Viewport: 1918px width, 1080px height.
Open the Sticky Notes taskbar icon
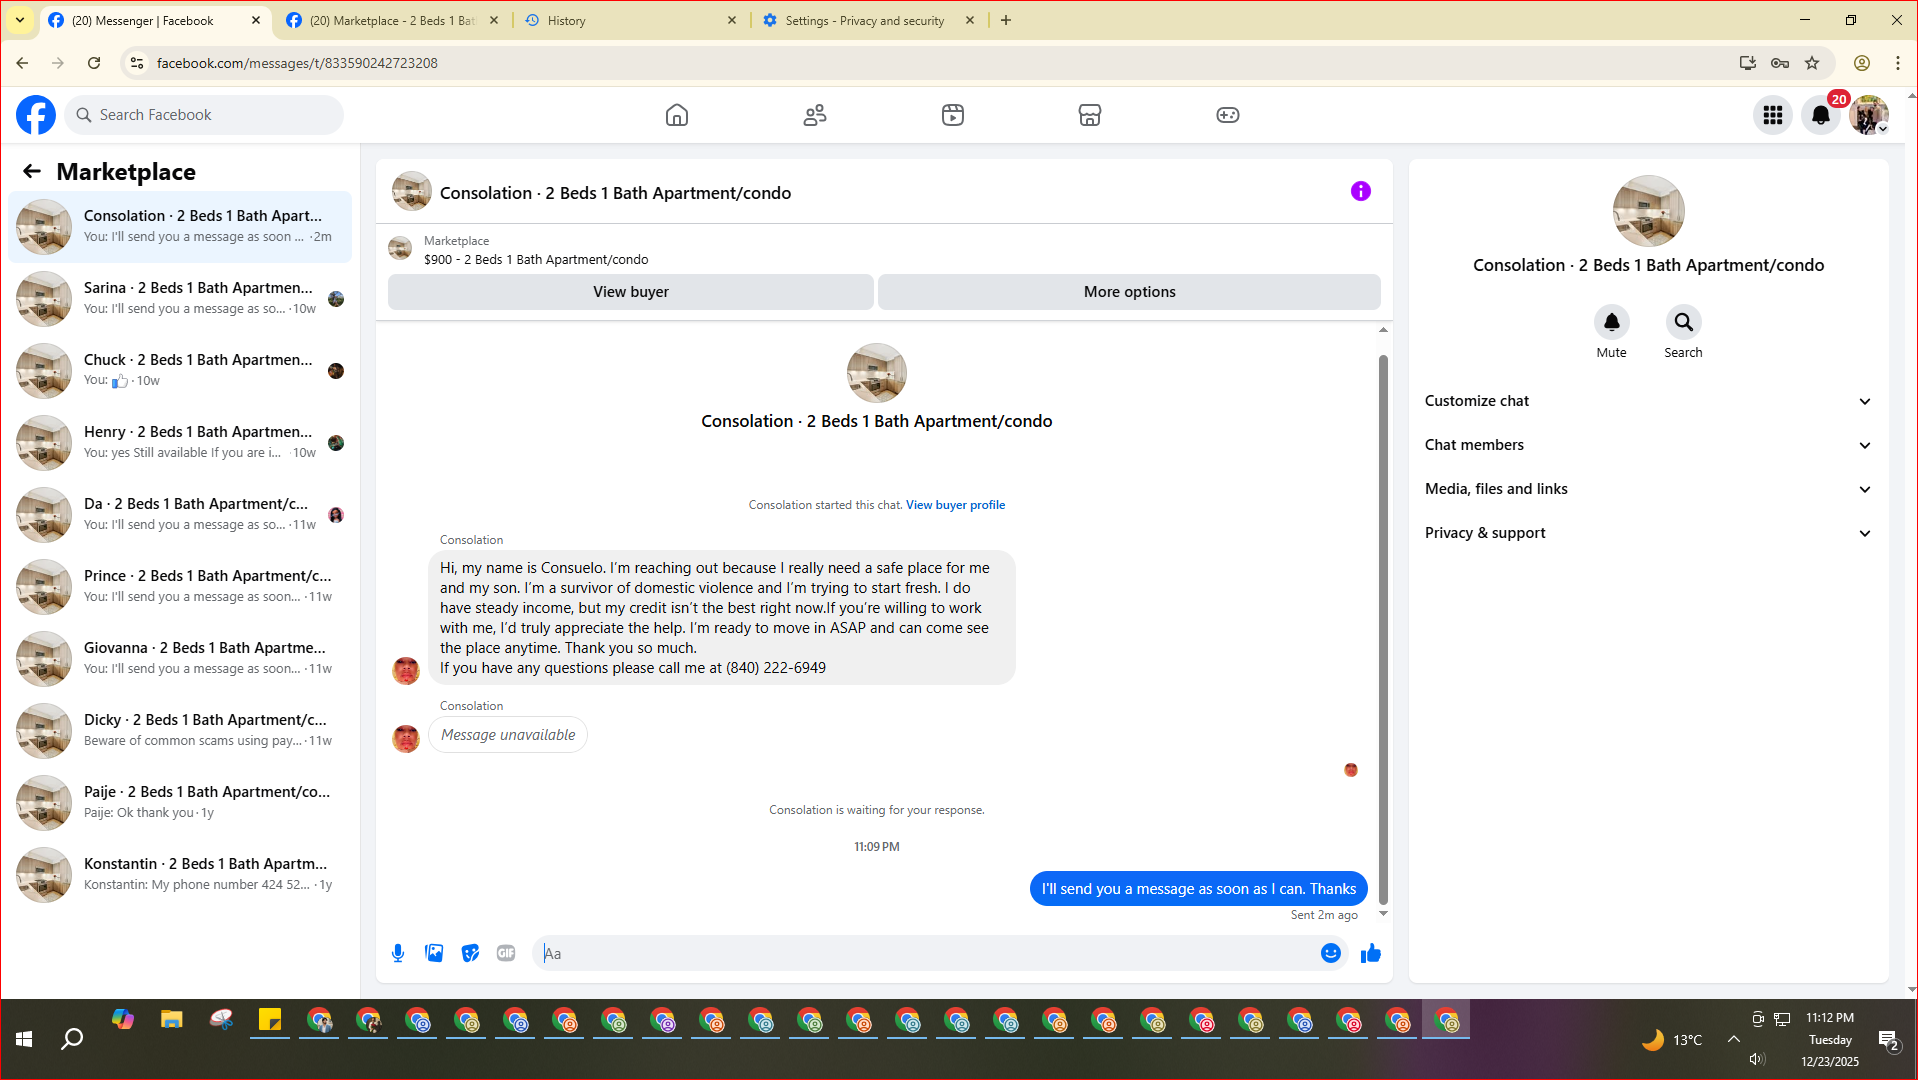(270, 1020)
